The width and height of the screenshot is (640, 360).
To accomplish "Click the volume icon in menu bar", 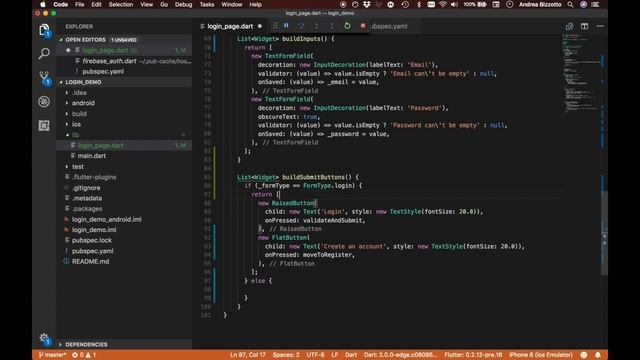I will [454, 4].
